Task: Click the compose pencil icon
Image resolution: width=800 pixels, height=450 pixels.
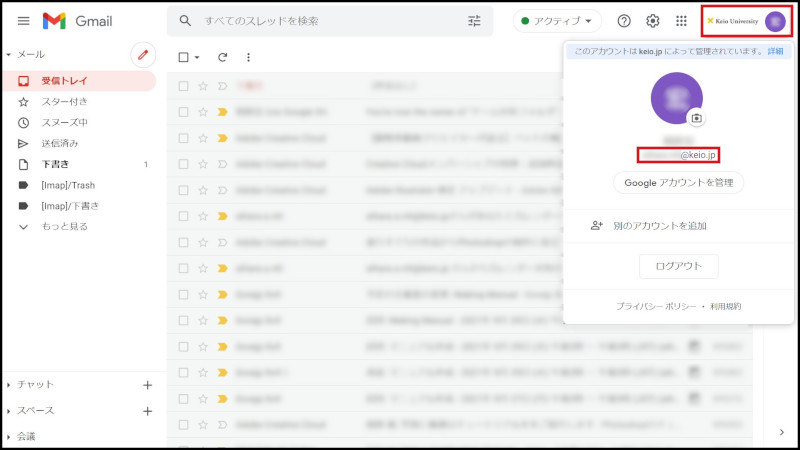Action: point(143,54)
